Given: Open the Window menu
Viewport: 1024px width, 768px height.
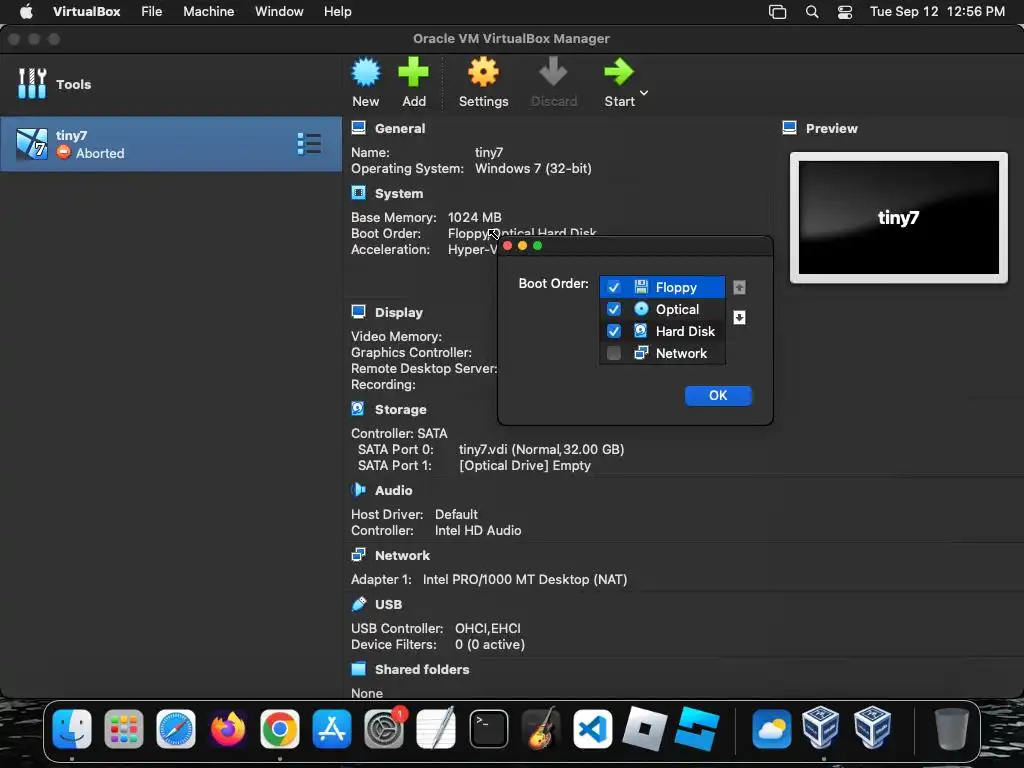Looking at the screenshot, I should point(279,11).
